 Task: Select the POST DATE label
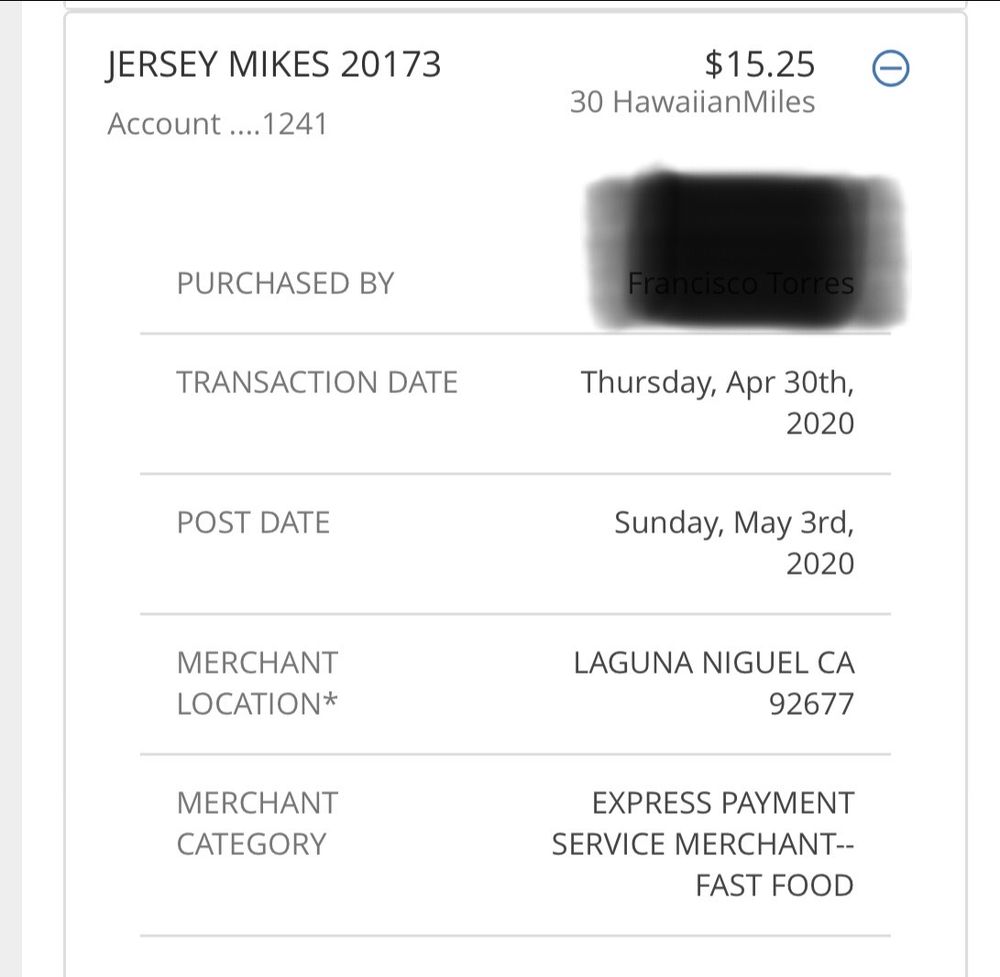click(253, 522)
